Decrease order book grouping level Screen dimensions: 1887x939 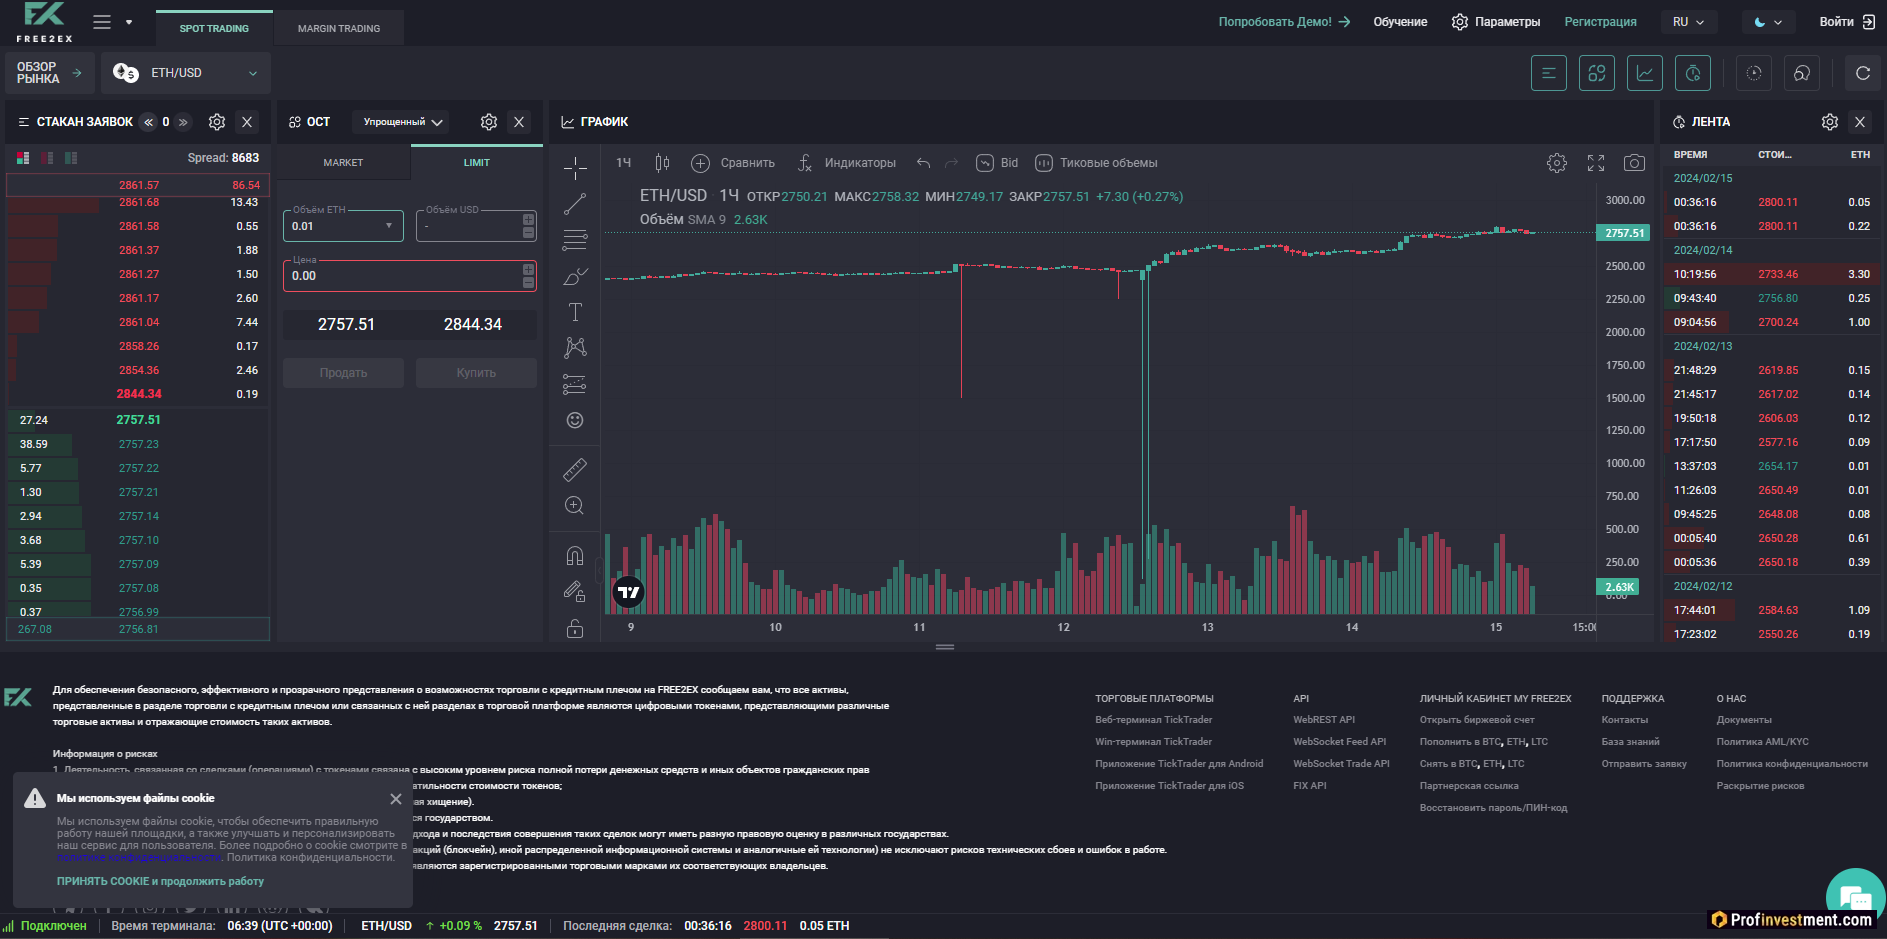149,122
